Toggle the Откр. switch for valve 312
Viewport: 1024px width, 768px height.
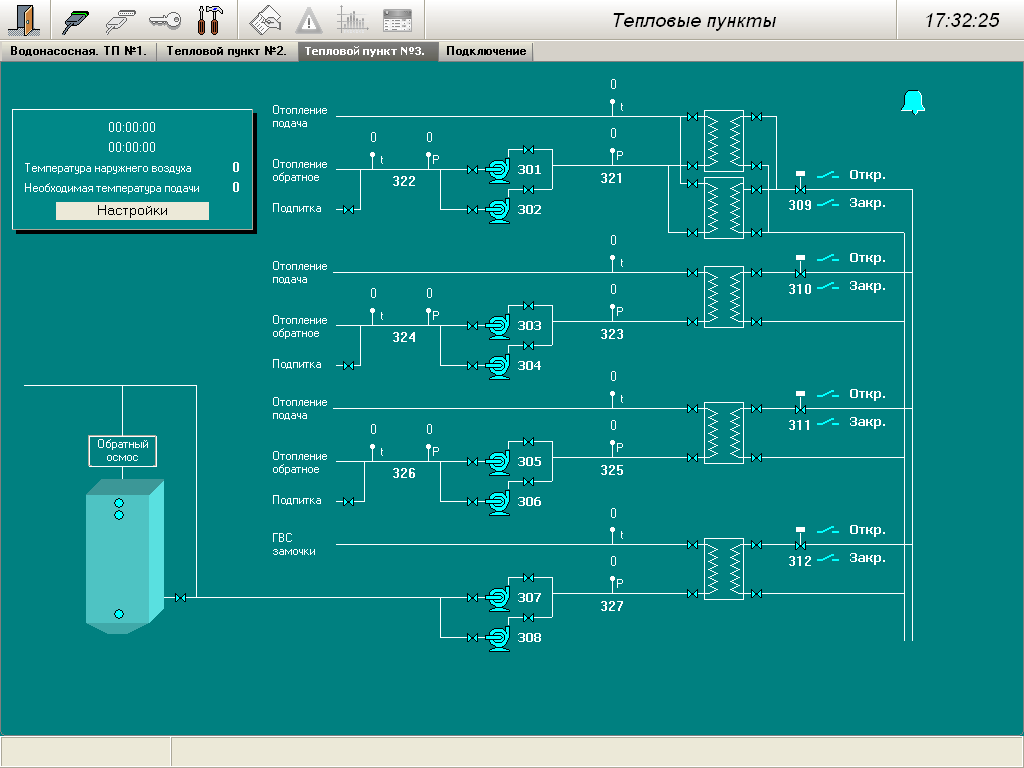point(829,530)
